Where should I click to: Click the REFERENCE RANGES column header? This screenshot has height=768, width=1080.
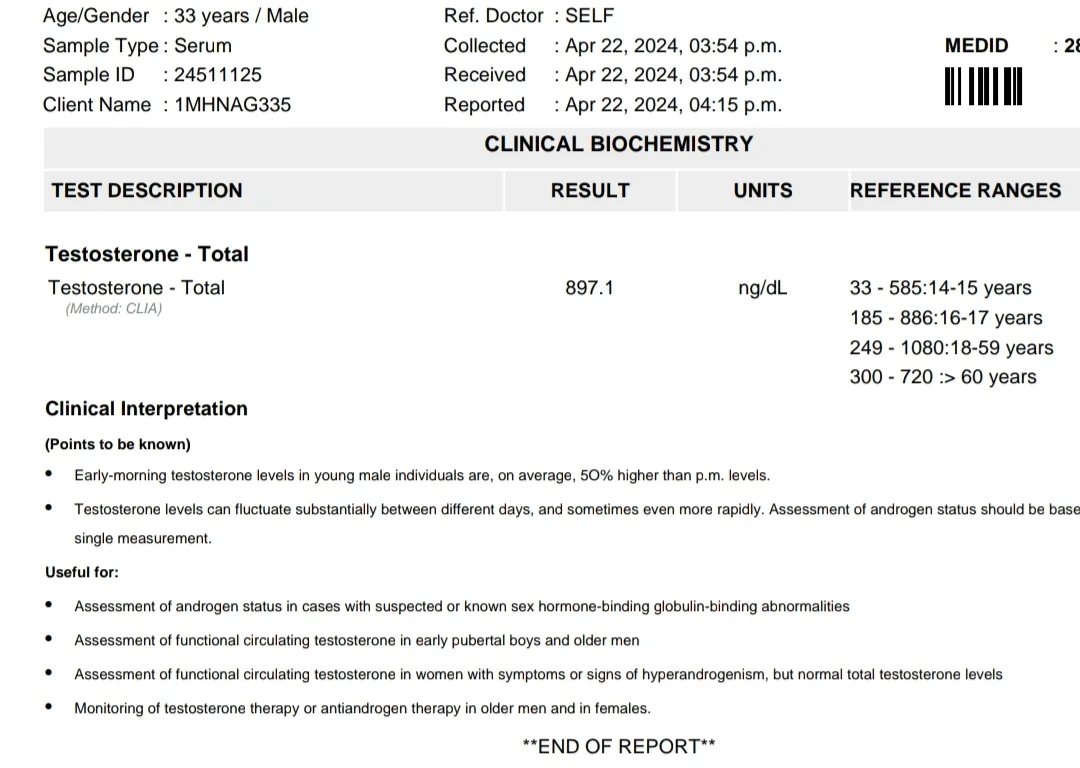[955, 190]
